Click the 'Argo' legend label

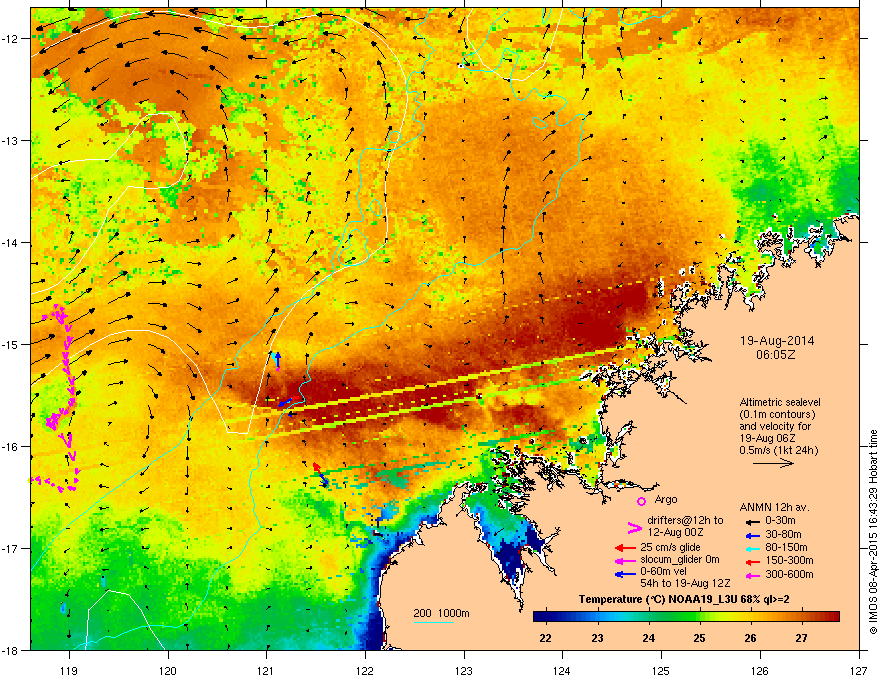click(x=666, y=499)
